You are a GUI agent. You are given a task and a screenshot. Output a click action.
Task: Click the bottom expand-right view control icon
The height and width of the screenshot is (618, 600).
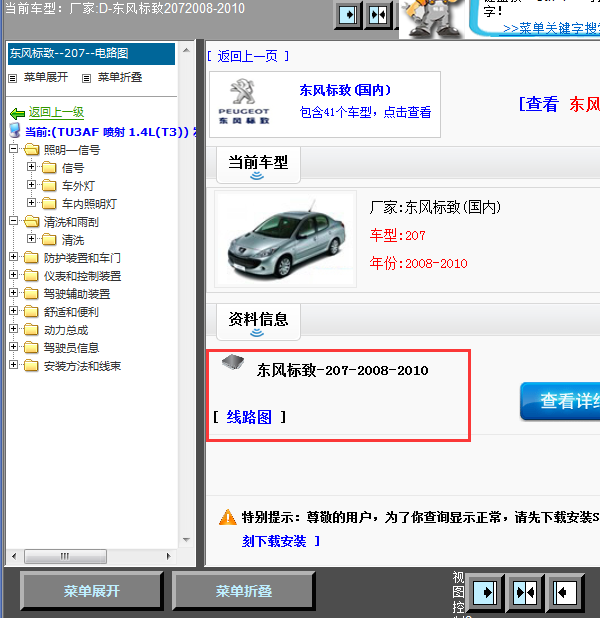pos(484,592)
